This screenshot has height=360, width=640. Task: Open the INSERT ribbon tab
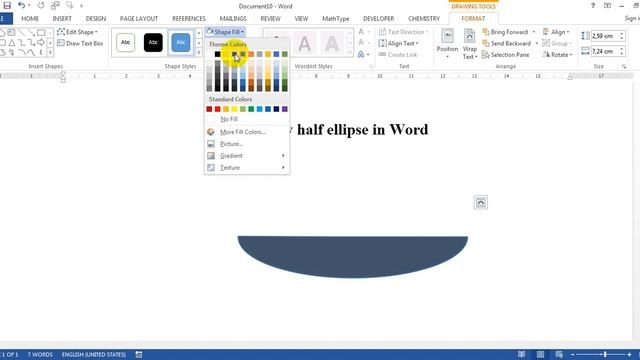(62, 18)
